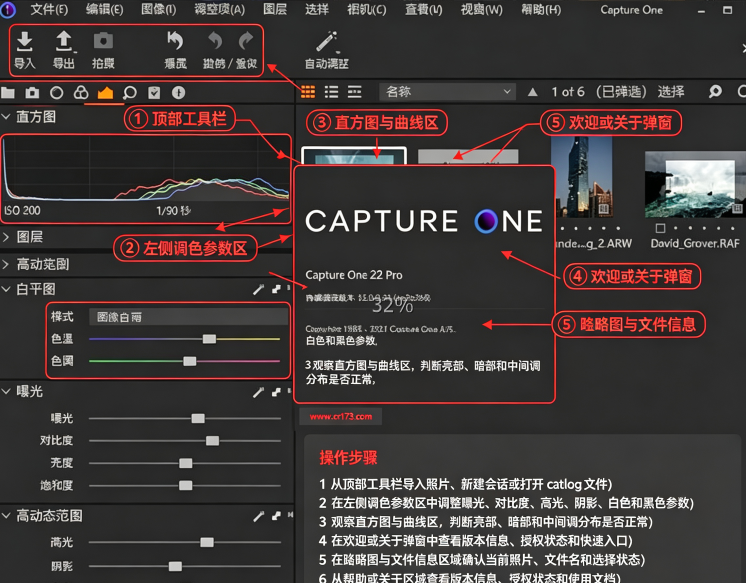Click the histogram graph area

[x=146, y=168]
